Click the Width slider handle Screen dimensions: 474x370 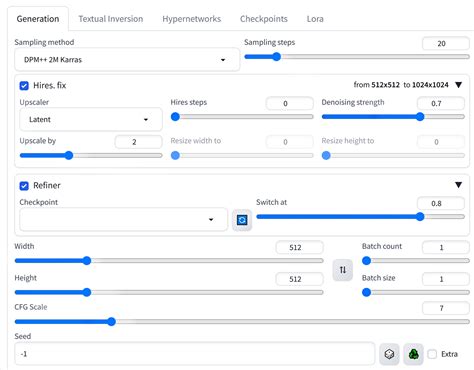point(87,261)
